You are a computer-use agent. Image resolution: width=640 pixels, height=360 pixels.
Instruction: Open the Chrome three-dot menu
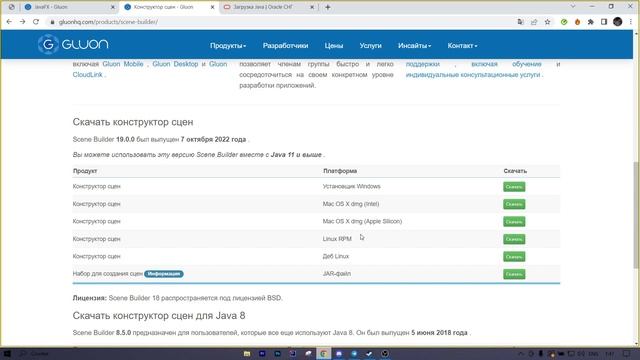[631, 22]
